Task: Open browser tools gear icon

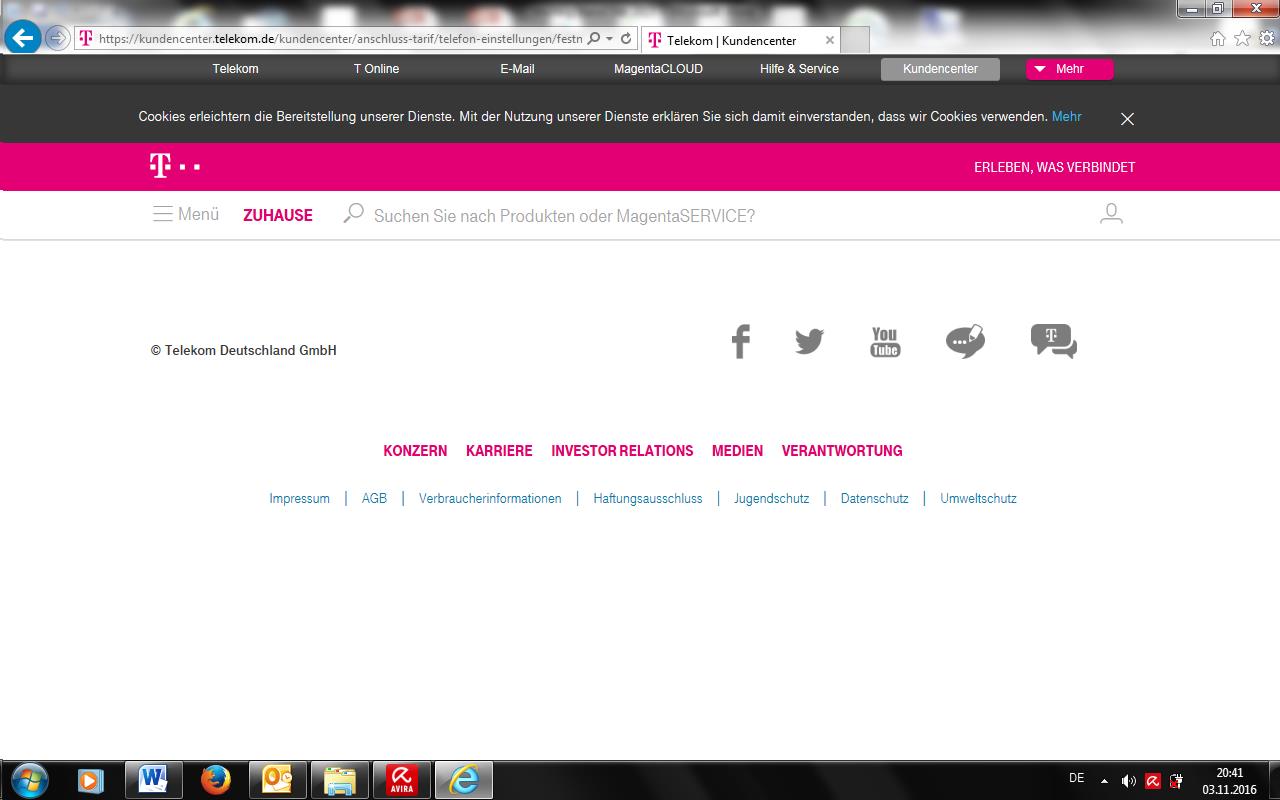Action: coord(1266,38)
